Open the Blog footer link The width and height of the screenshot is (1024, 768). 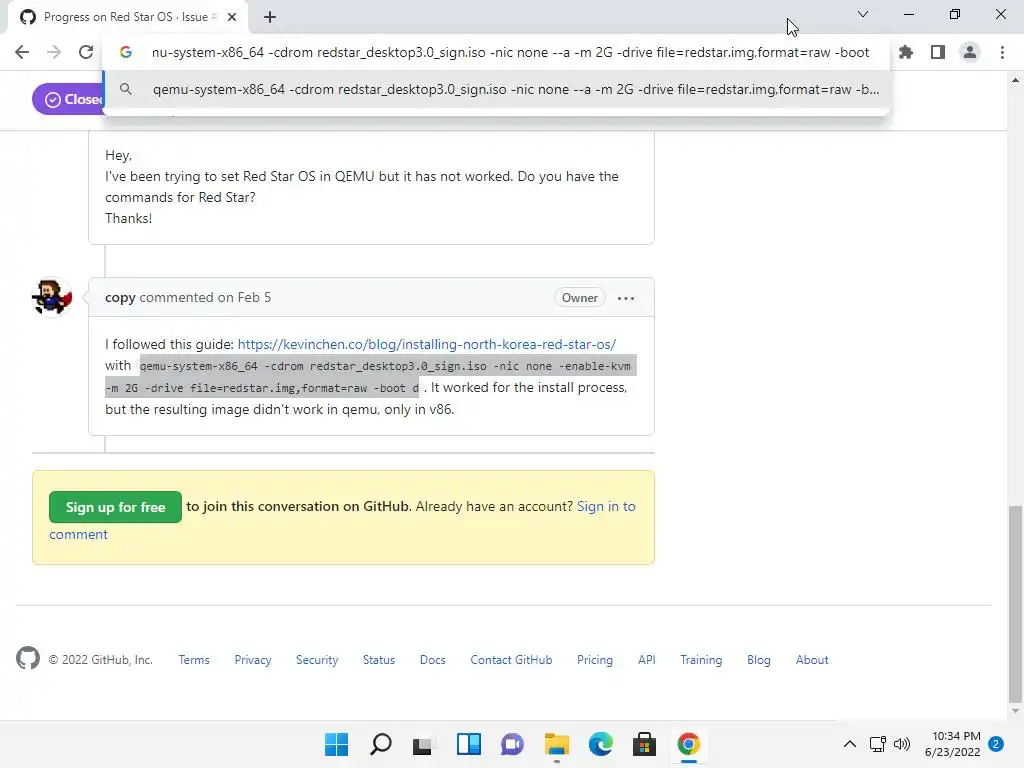pyautogui.click(x=759, y=660)
